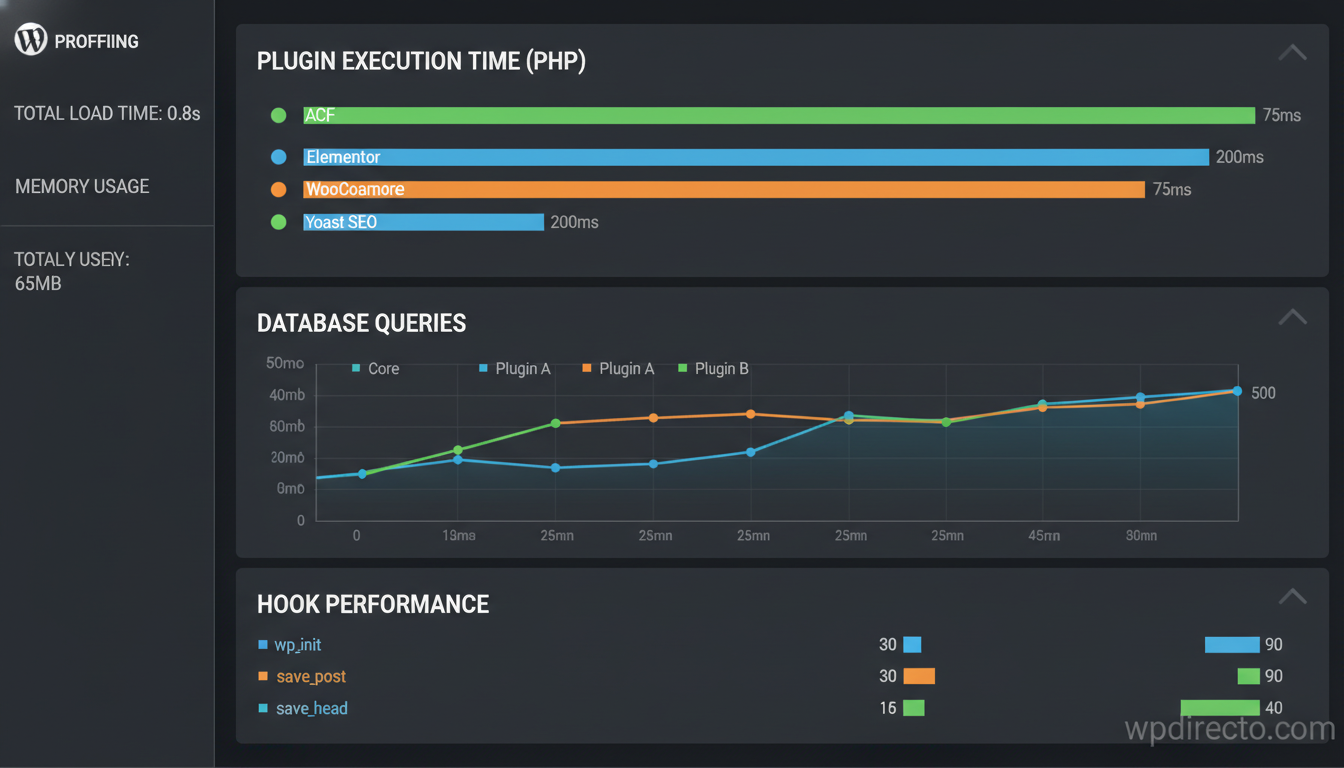The width and height of the screenshot is (1344, 768).
Task: Click the TOTAL LOAD TIME: 0.8s entry
Action: (x=107, y=114)
